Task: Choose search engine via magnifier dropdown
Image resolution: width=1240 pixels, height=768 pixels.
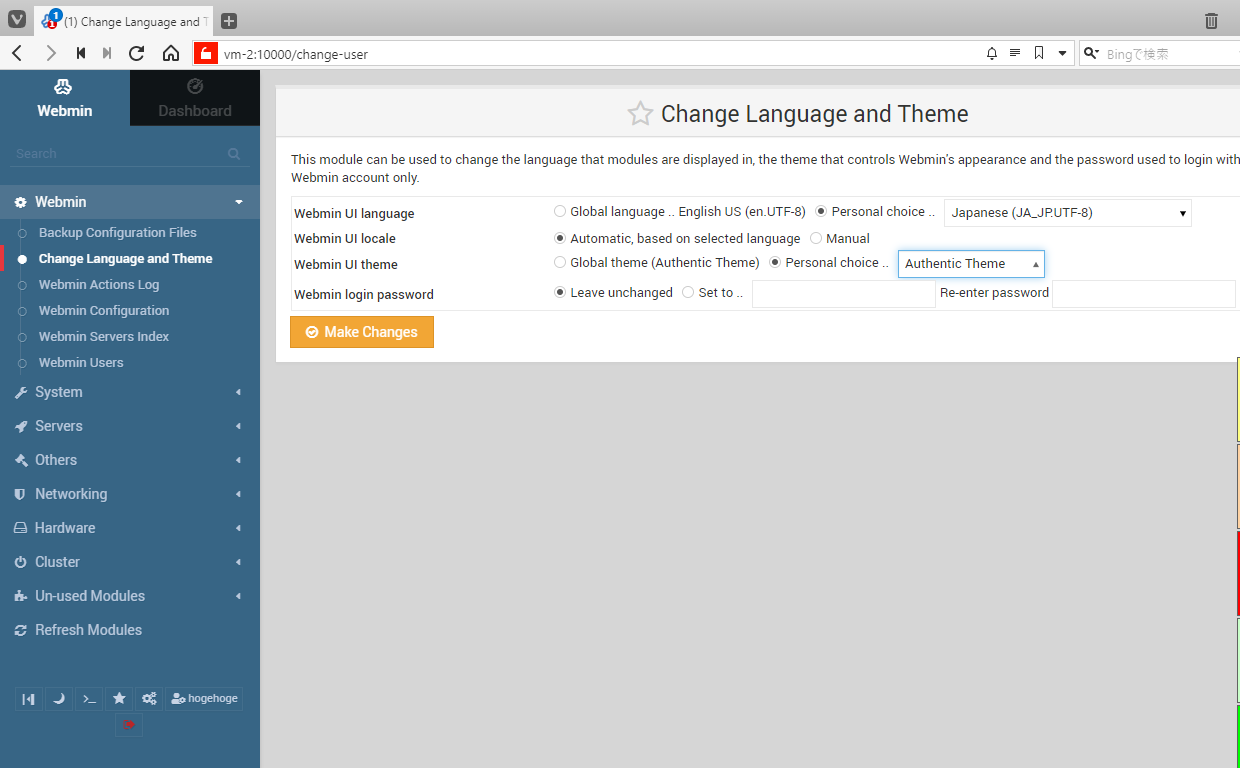Action: (1092, 54)
